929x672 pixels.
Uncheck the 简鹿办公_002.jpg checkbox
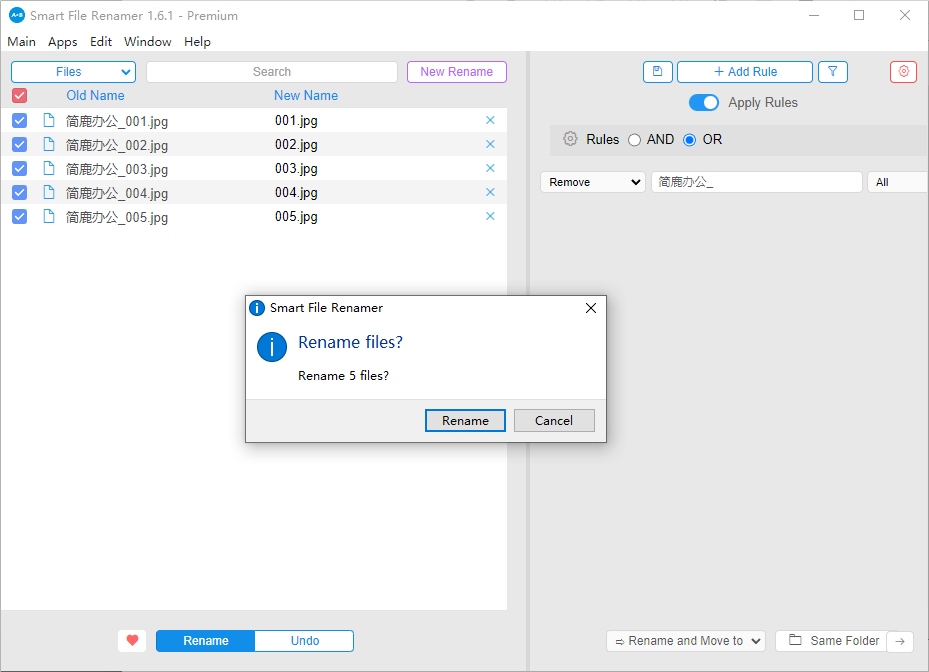click(19, 145)
